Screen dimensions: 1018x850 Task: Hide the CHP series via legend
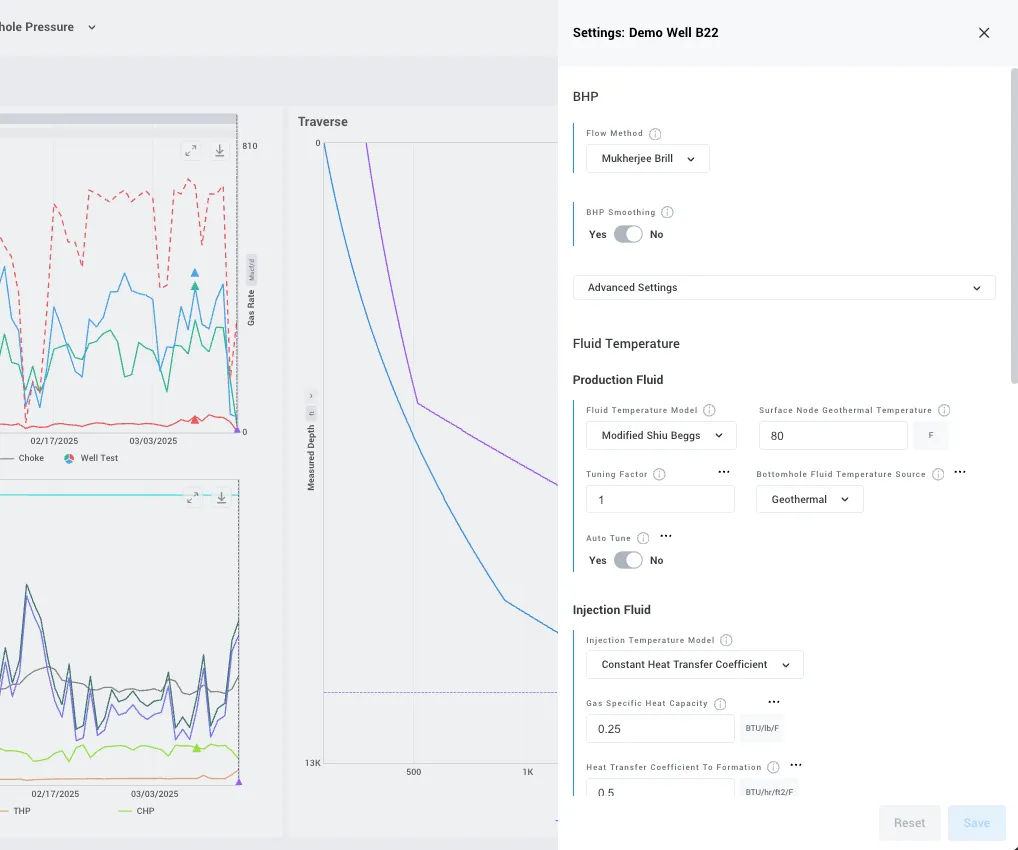pos(137,810)
